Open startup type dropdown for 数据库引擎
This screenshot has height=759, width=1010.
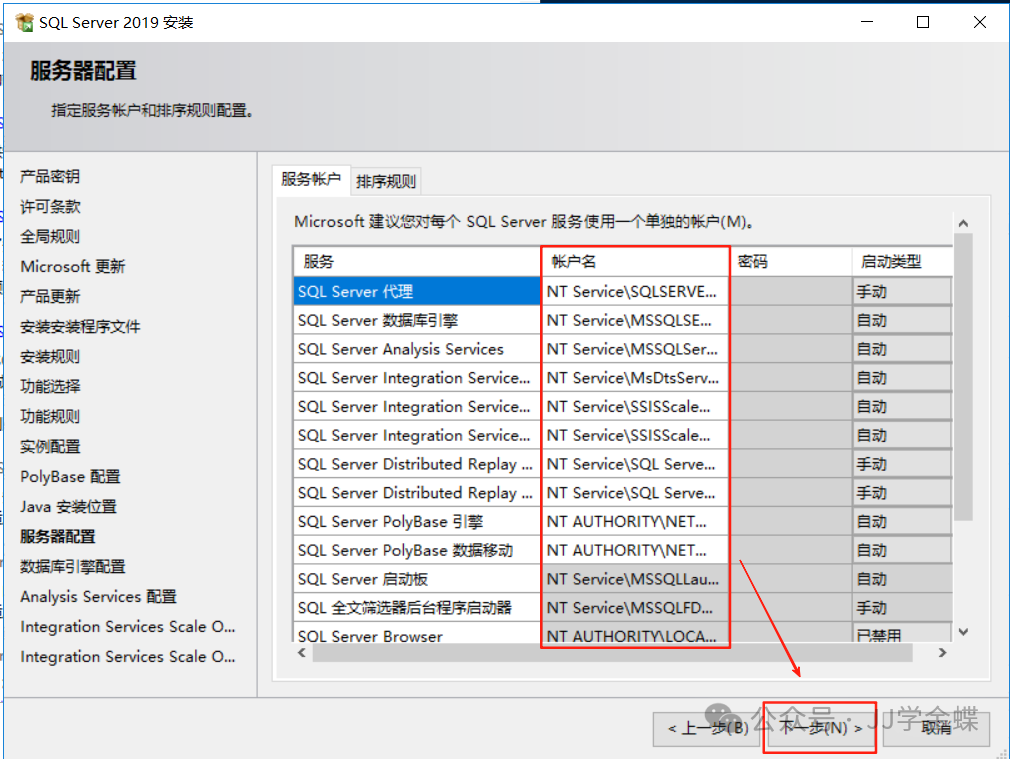click(x=902, y=320)
